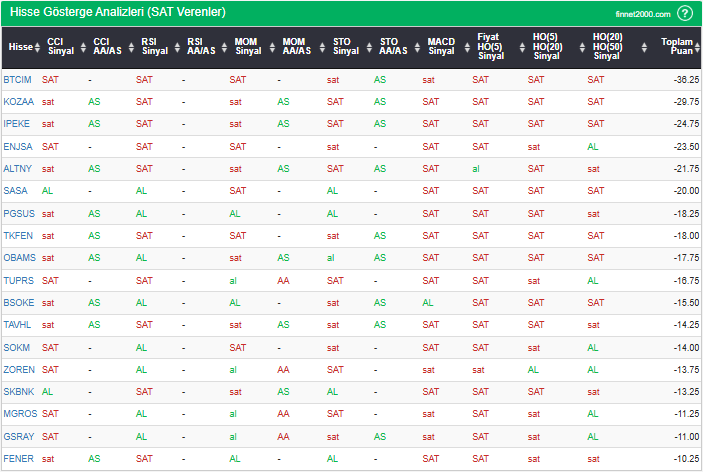The height and width of the screenshot is (472, 703).
Task: Open the TUPRS stock link
Action: click(19, 280)
